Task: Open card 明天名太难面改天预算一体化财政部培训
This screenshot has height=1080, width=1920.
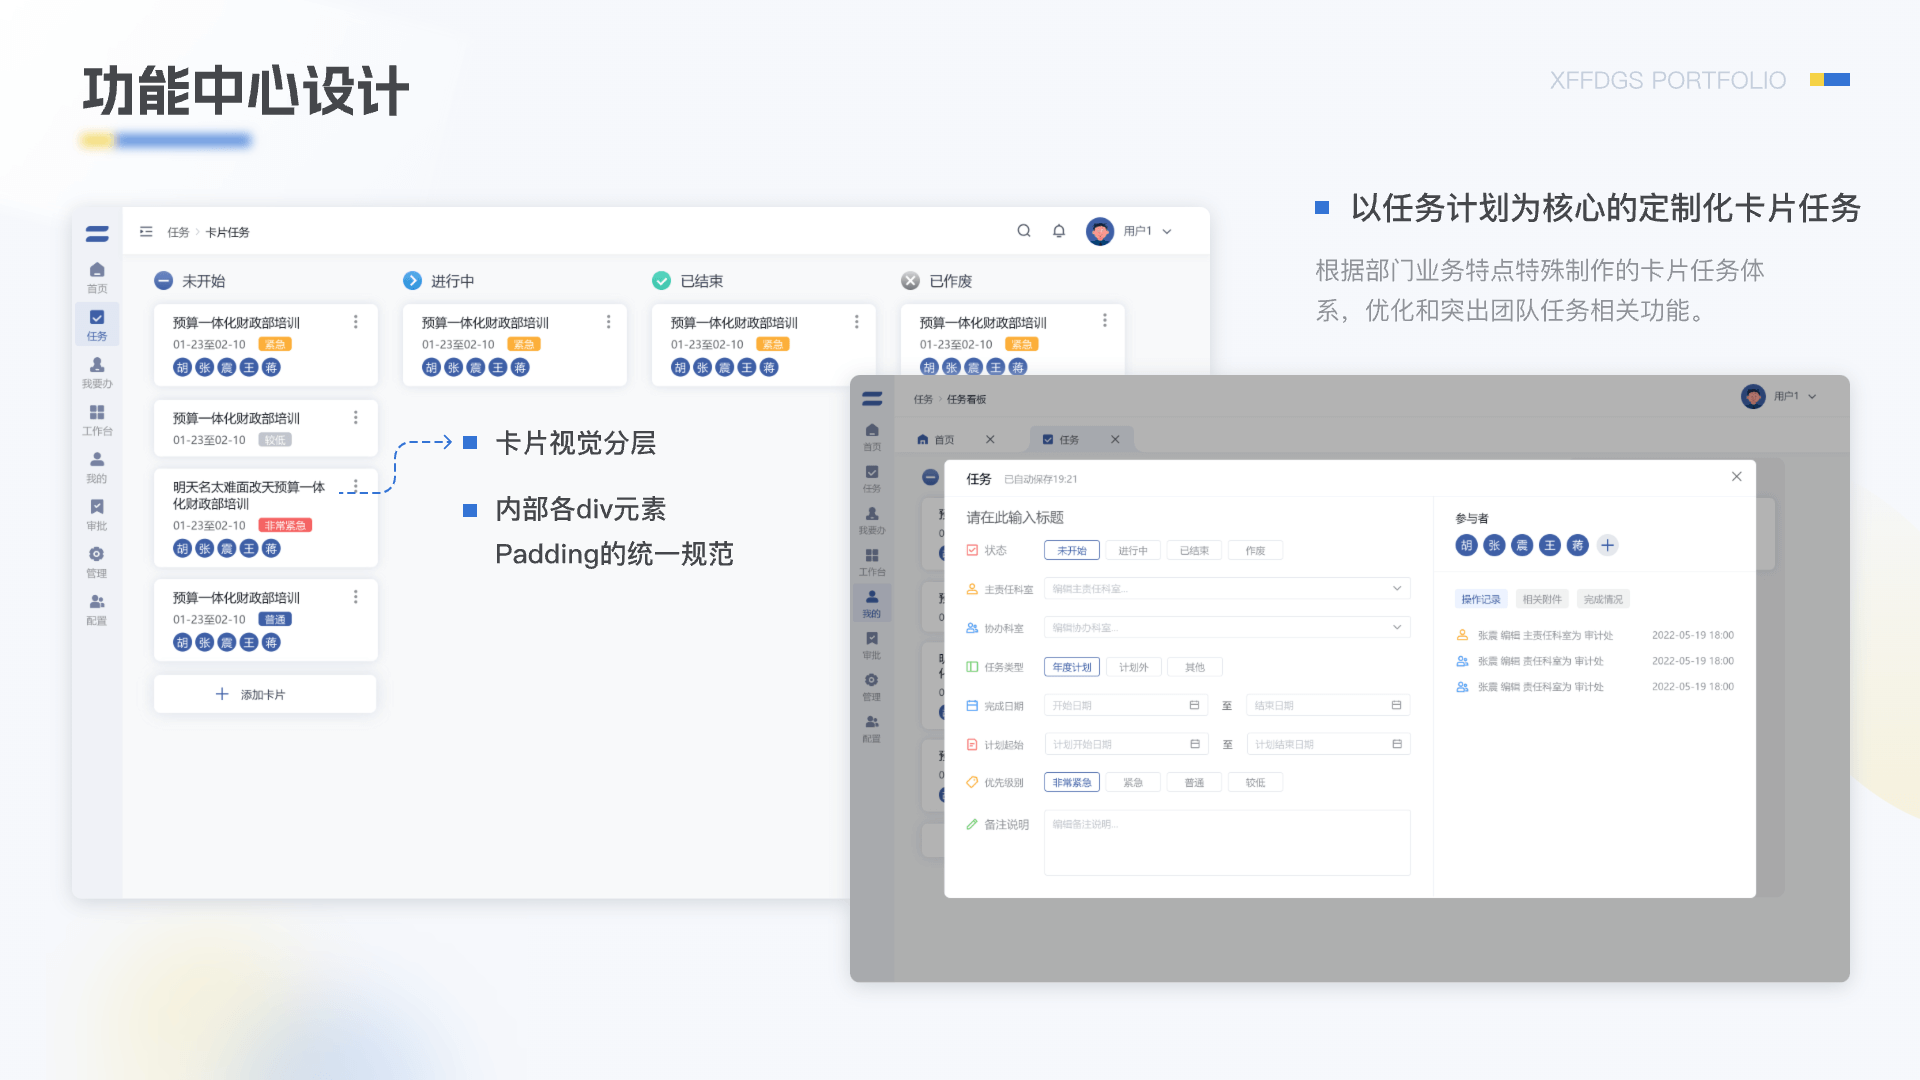Action: [266, 517]
